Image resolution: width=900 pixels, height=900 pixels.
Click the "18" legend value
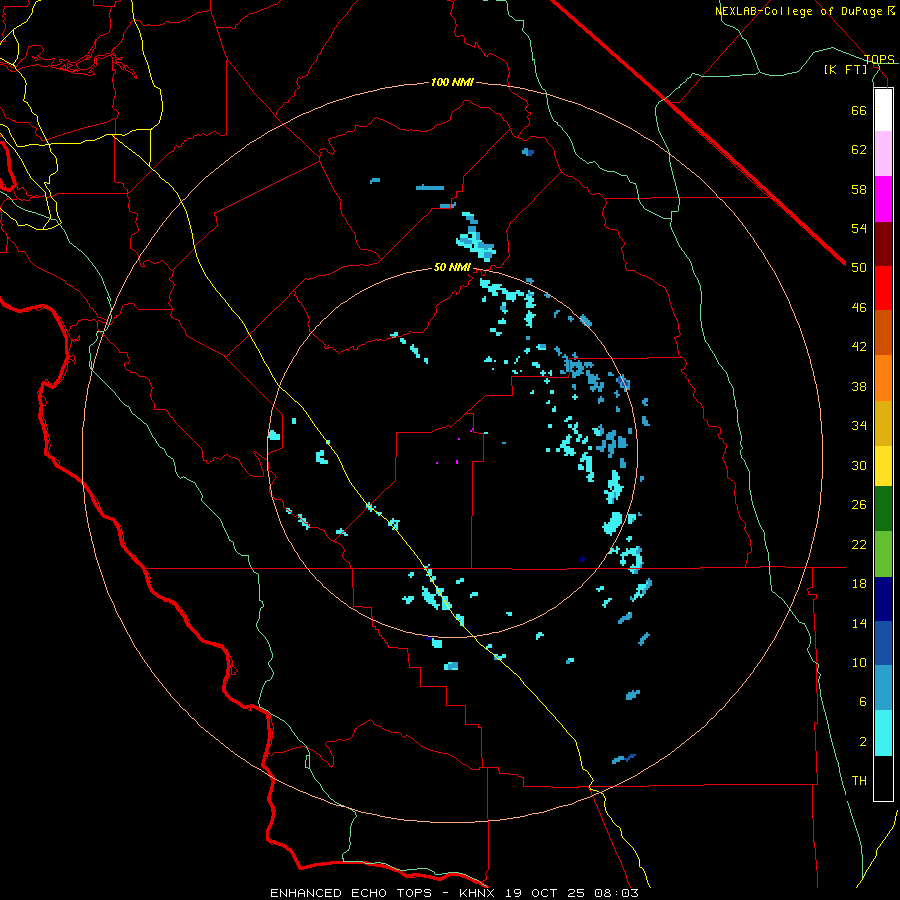(859, 584)
